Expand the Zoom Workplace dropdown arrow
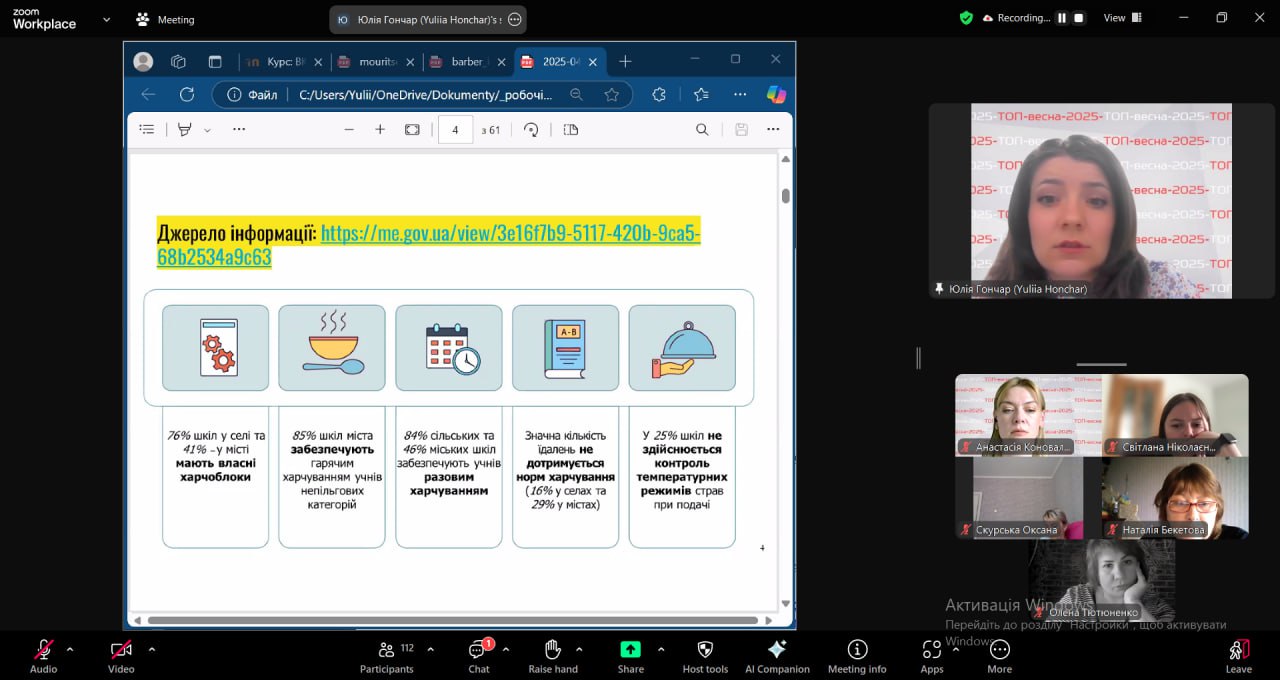Image resolution: width=1280 pixels, height=680 pixels. (107, 19)
